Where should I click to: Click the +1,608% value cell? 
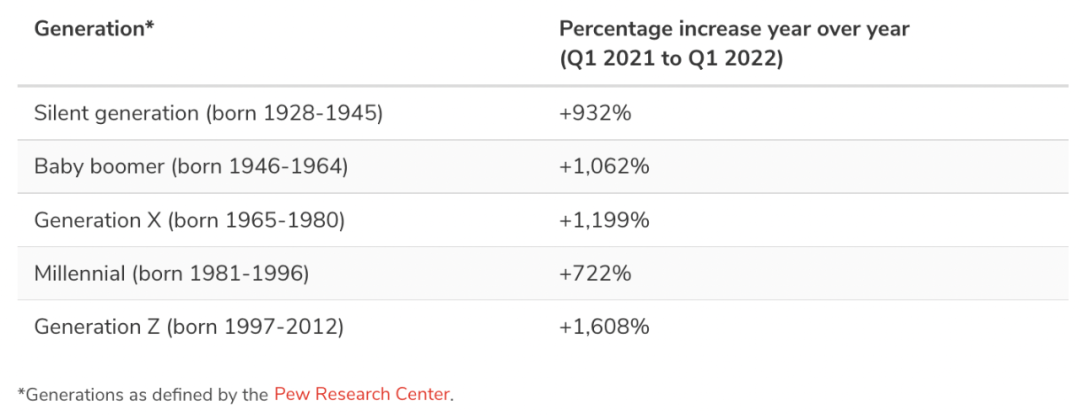tap(604, 326)
